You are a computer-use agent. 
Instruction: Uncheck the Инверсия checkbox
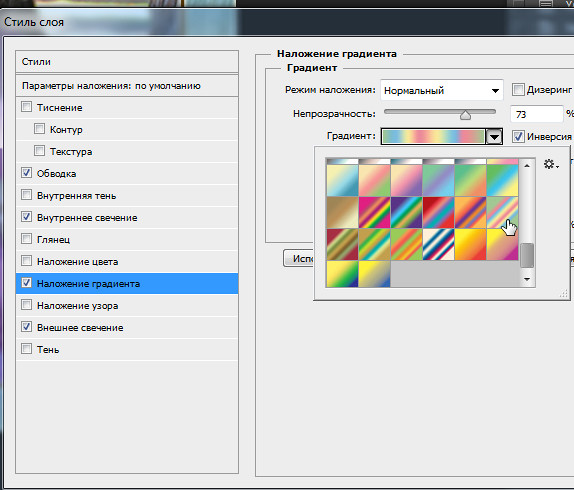coord(518,136)
